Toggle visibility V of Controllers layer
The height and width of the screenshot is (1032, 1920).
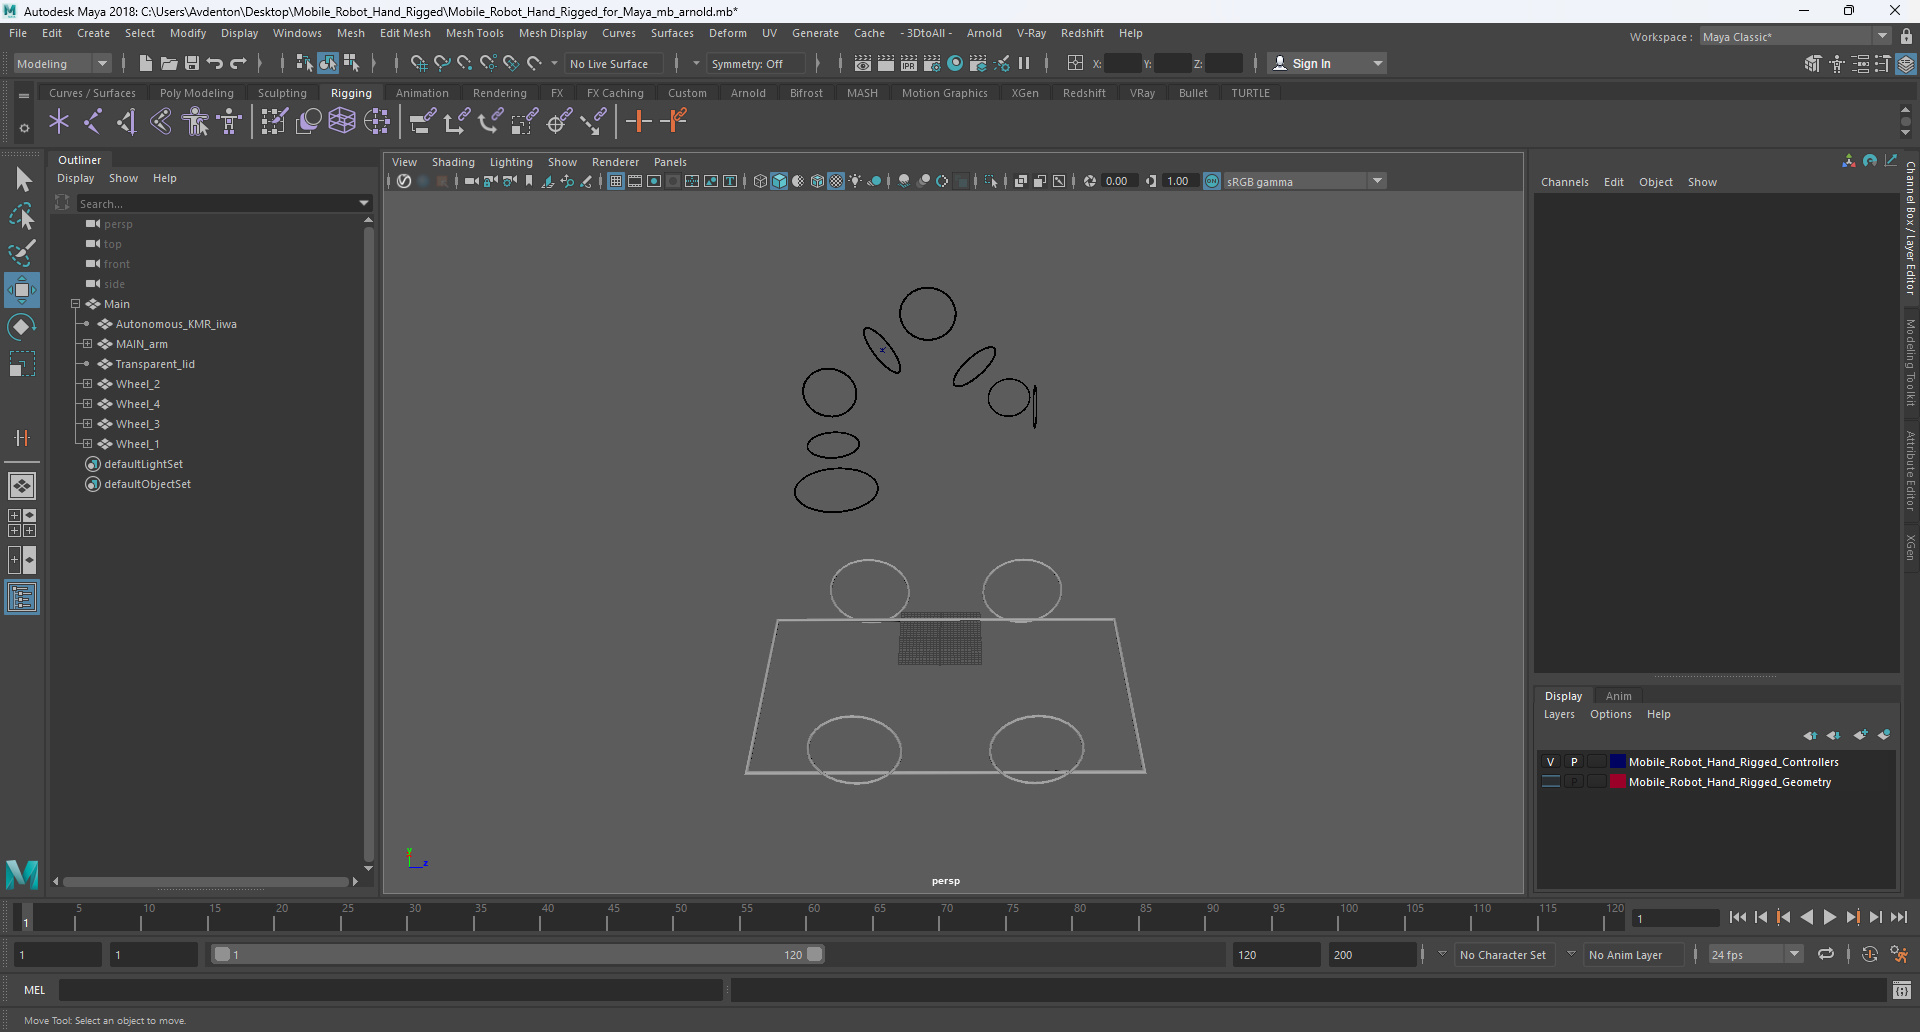(1551, 762)
